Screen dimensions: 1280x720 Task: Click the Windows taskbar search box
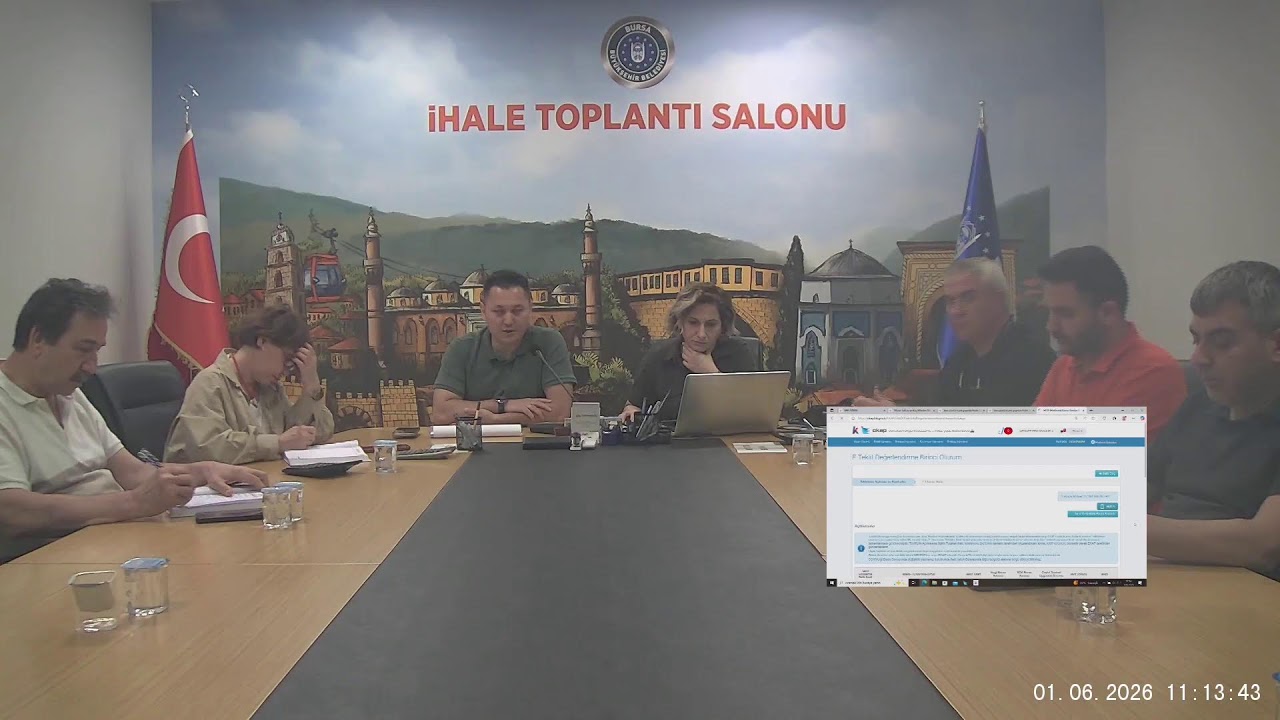click(x=872, y=582)
